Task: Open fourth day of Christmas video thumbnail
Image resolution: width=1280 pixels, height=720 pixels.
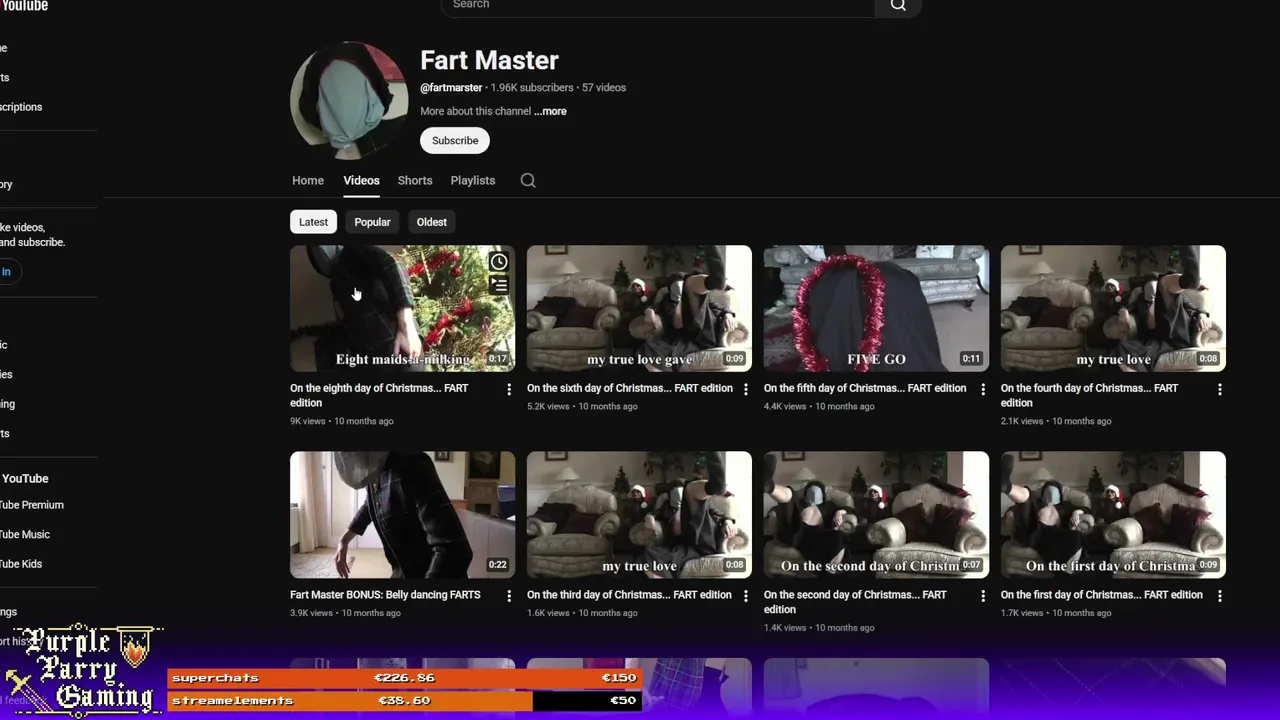Action: click(x=1113, y=308)
